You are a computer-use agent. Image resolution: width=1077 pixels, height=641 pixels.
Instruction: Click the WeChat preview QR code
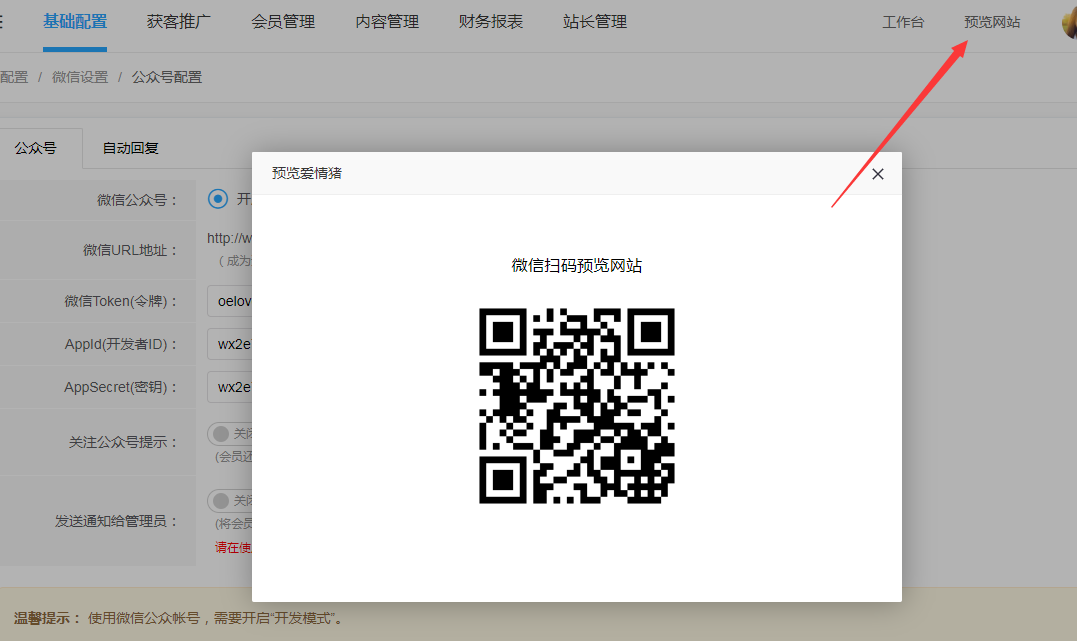[x=577, y=406]
